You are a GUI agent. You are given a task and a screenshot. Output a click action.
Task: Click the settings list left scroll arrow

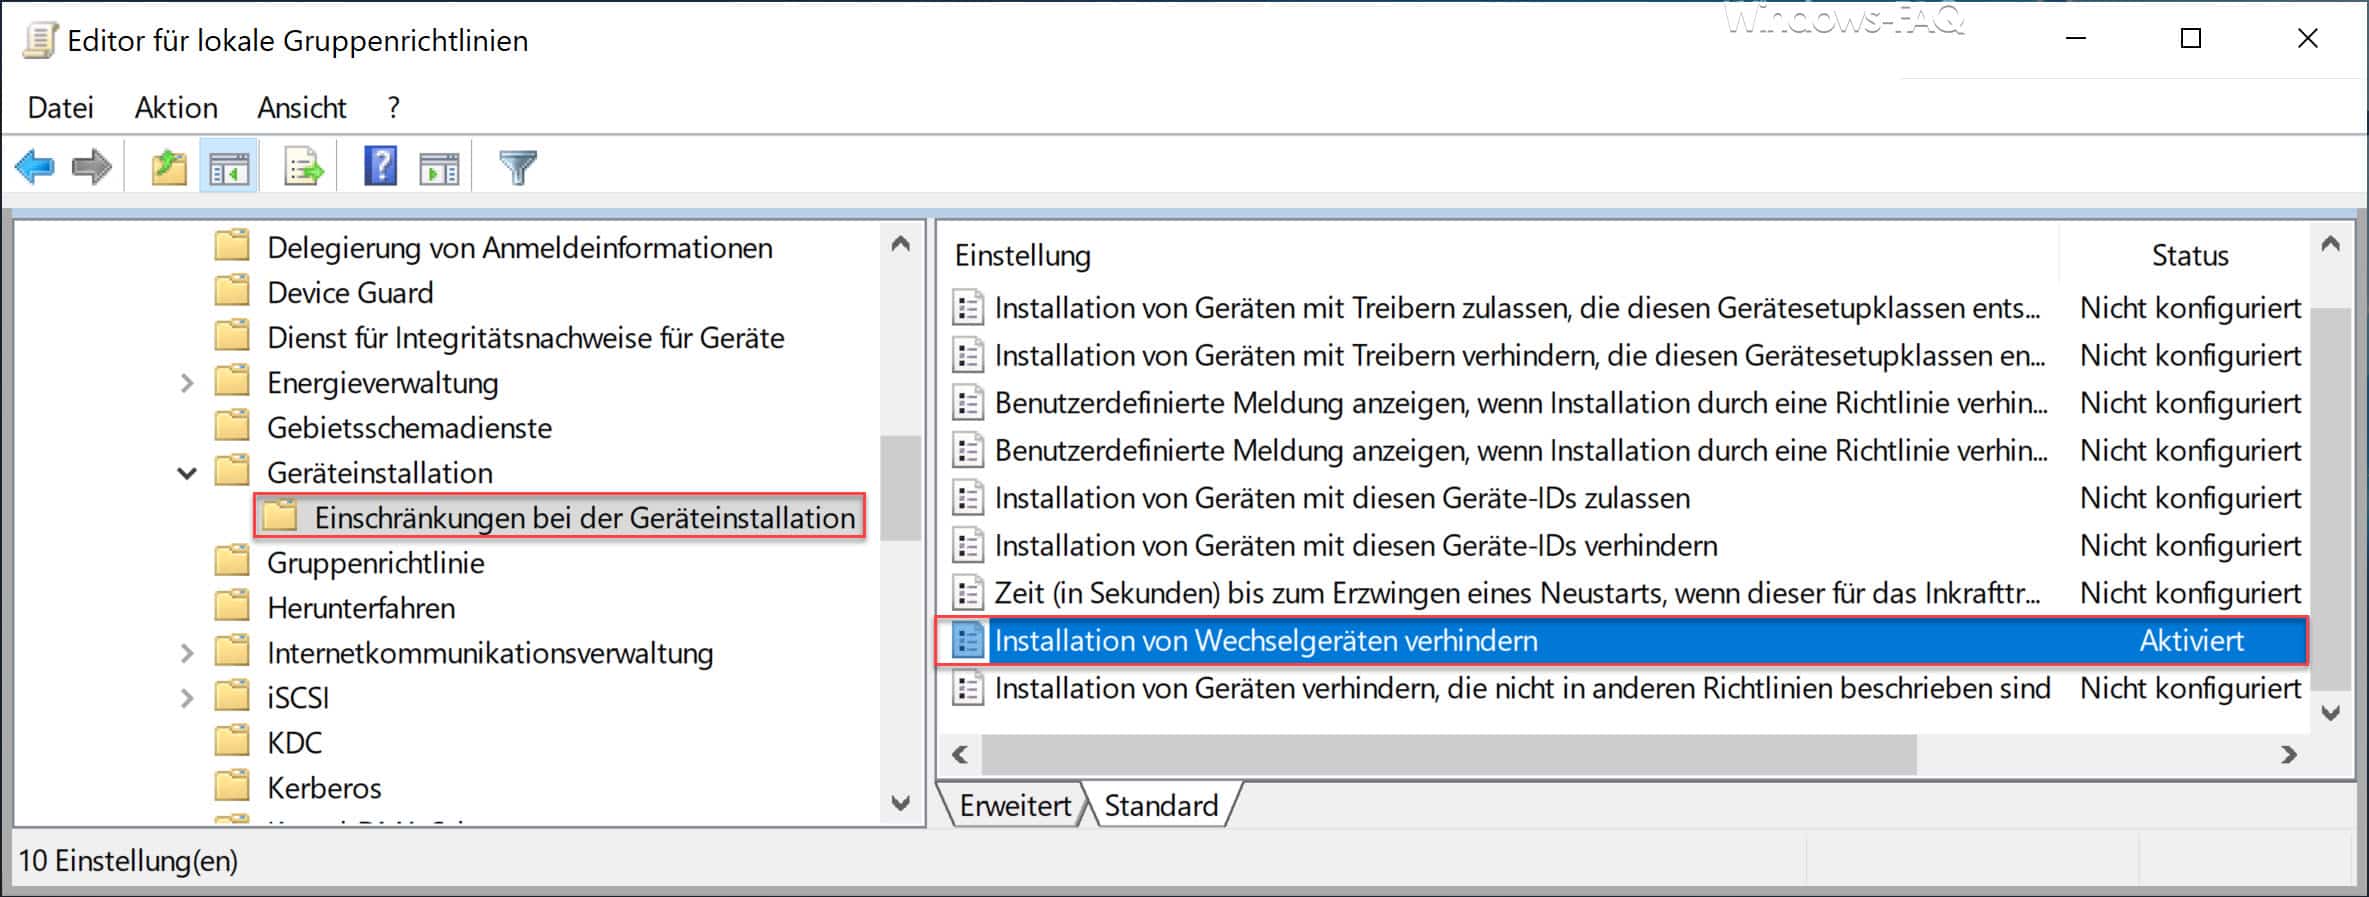click(x=960, y=755)
